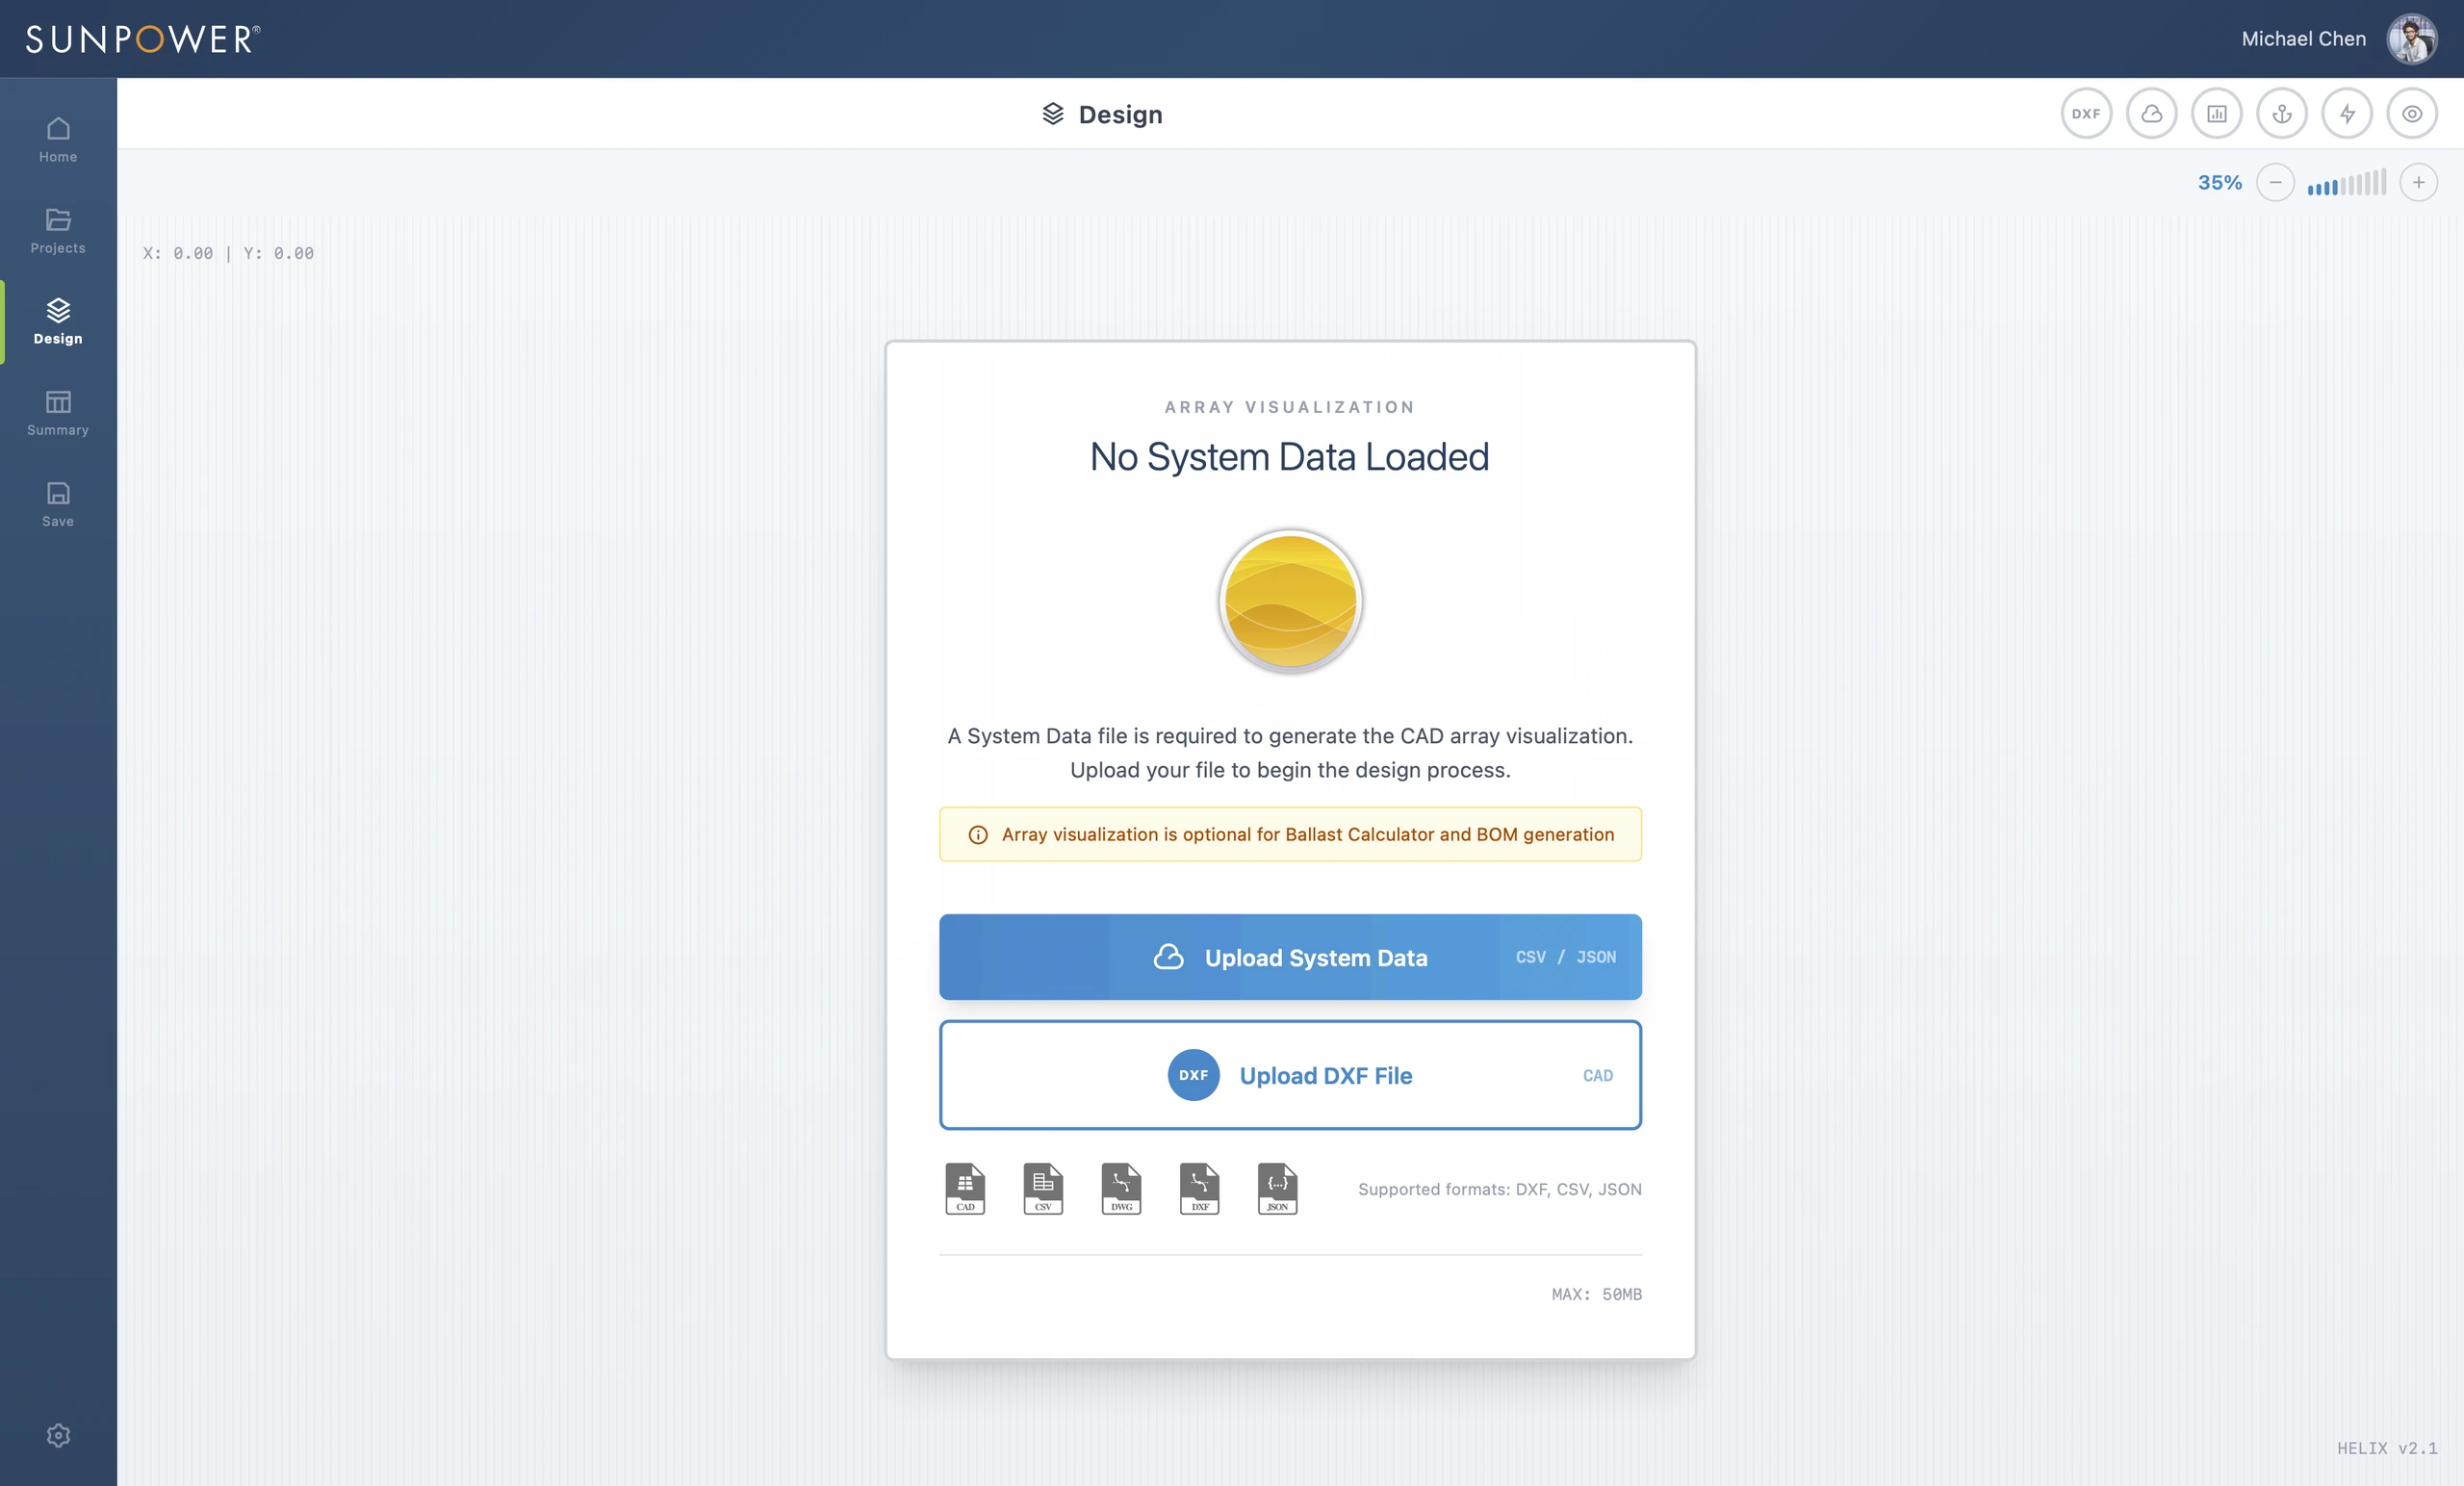Go to Home in sidebar
Image resolution: width=2464 pixels, height=1486 pixels.
coord(58,140)
